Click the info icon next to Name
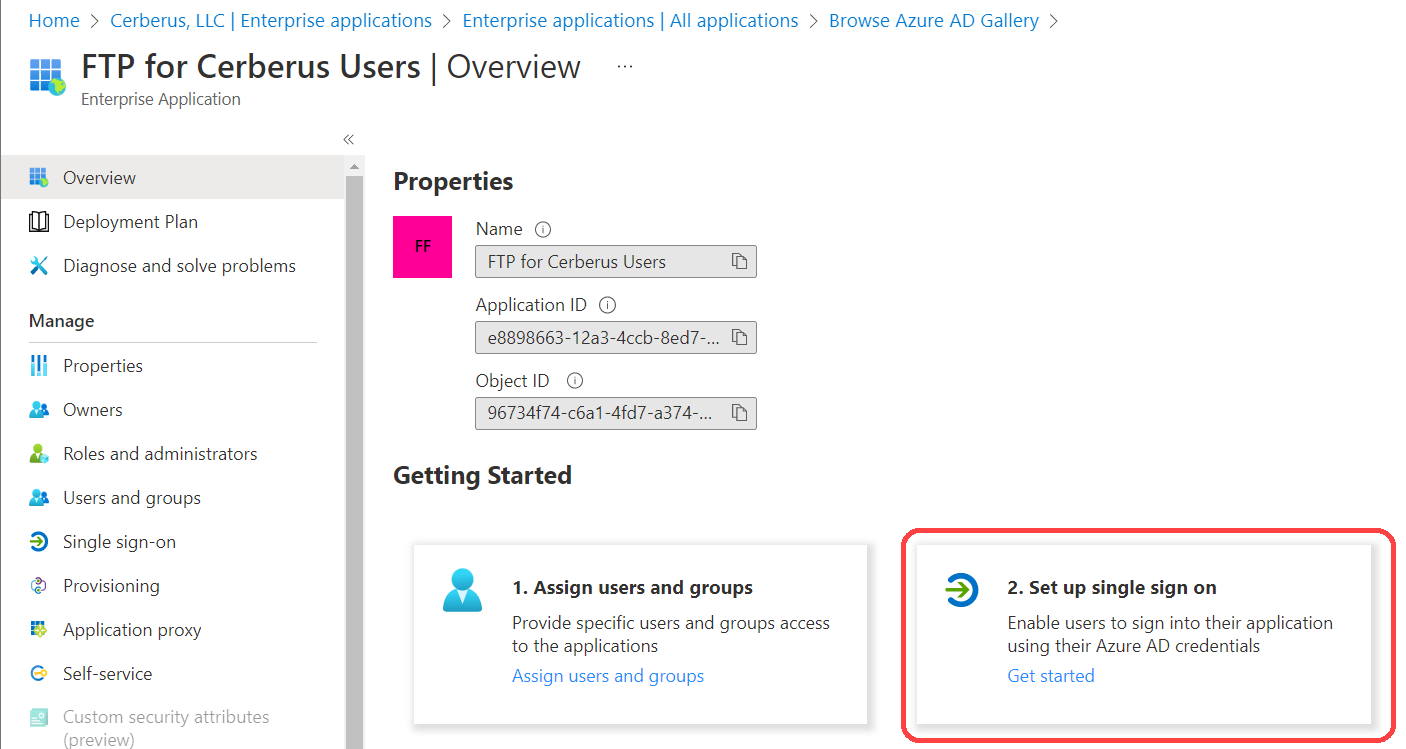Image resolution: width=1406 pixels, height=749 pixels. coord(543,229)
